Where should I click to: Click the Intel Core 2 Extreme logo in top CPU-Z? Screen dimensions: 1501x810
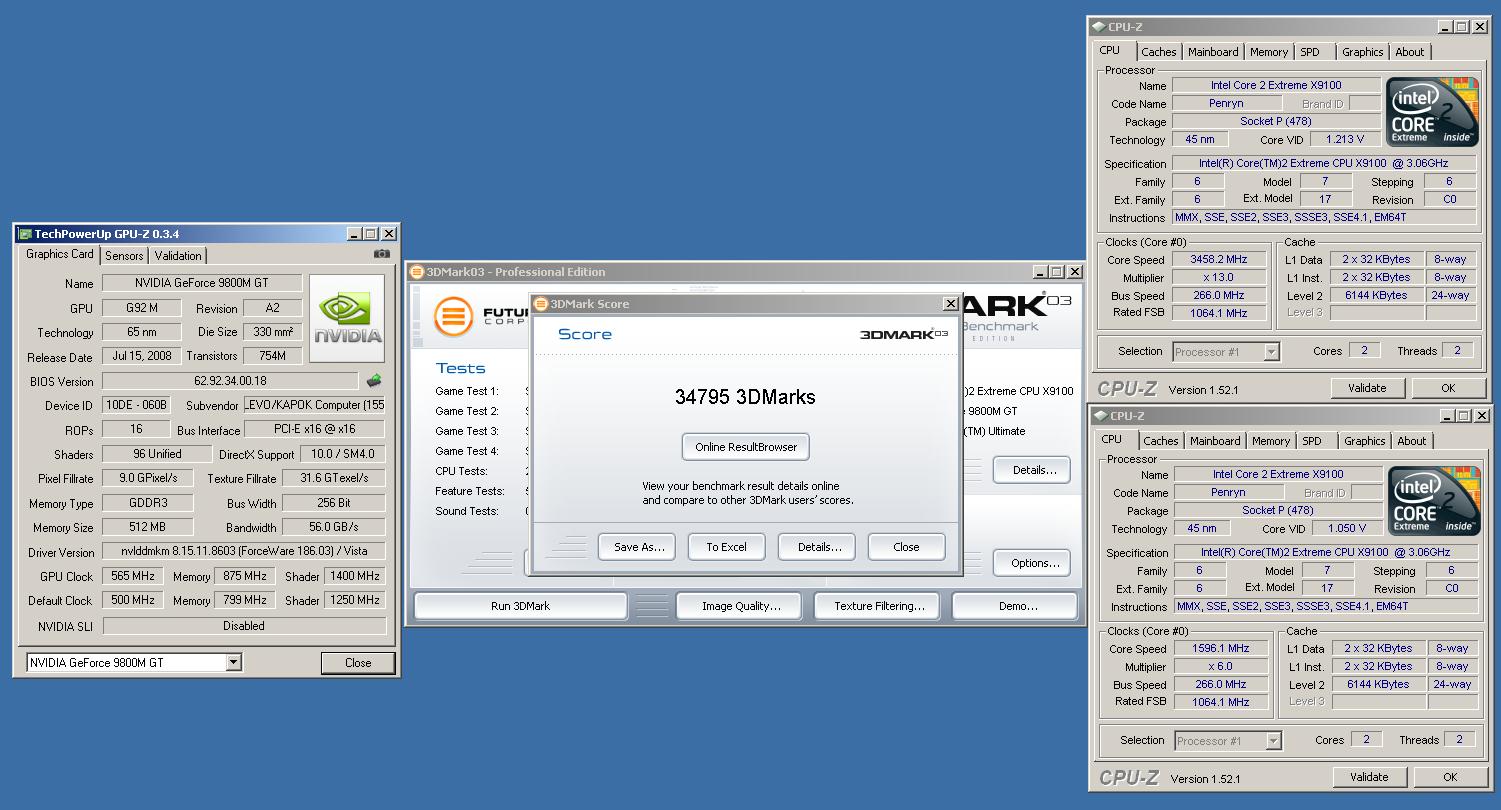coord(1432,111)
